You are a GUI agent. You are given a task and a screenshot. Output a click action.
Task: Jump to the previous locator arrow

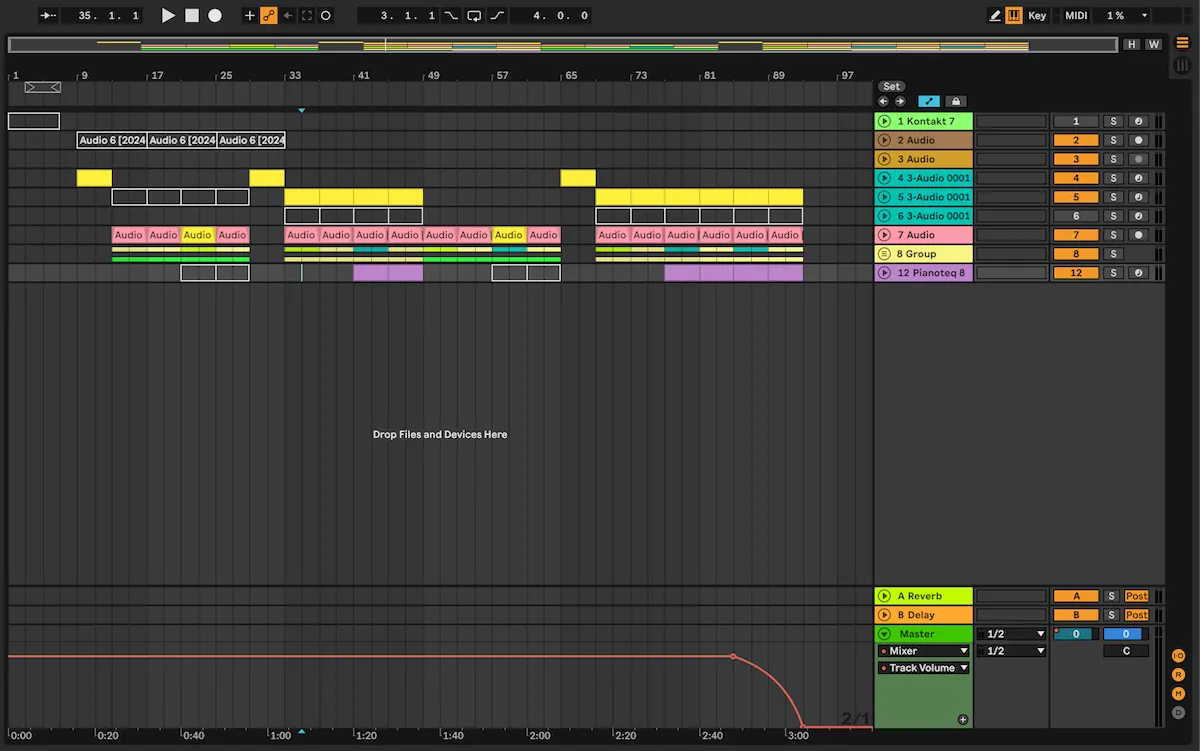[x=883, y=101]
